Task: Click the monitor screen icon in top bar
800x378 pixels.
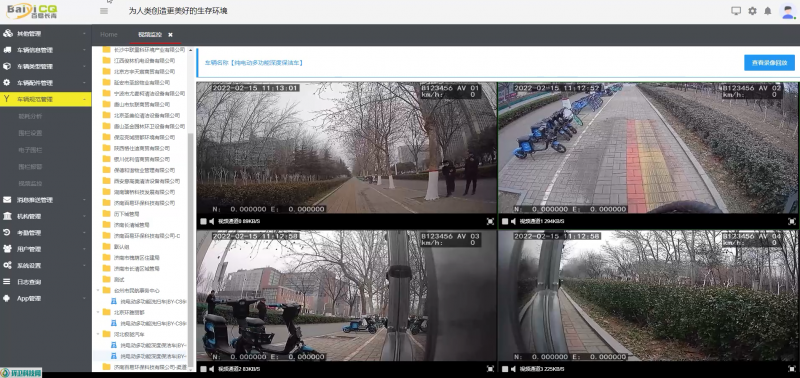Action: coord(736,11)
